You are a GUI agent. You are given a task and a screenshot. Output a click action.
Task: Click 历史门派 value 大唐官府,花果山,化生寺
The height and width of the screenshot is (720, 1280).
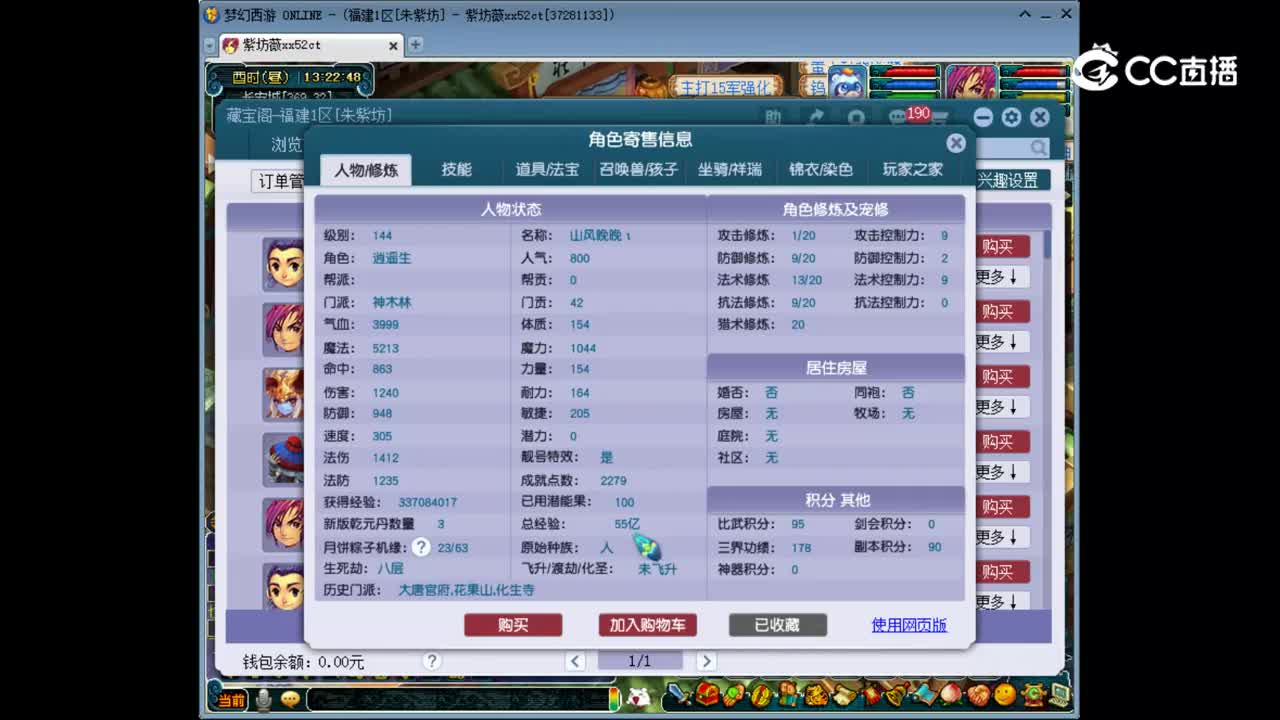(466, 590)
